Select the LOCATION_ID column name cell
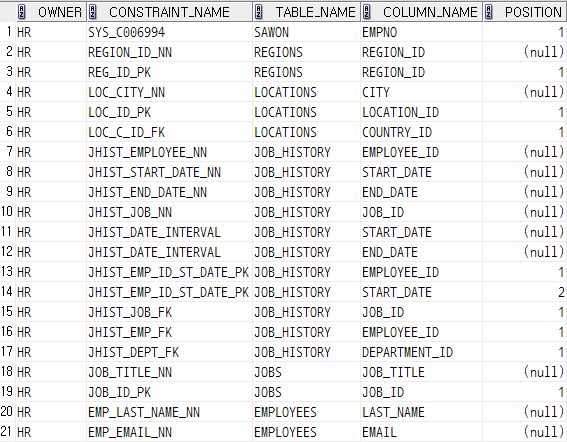Screen dimensions: 567x442 pos(422,112)
